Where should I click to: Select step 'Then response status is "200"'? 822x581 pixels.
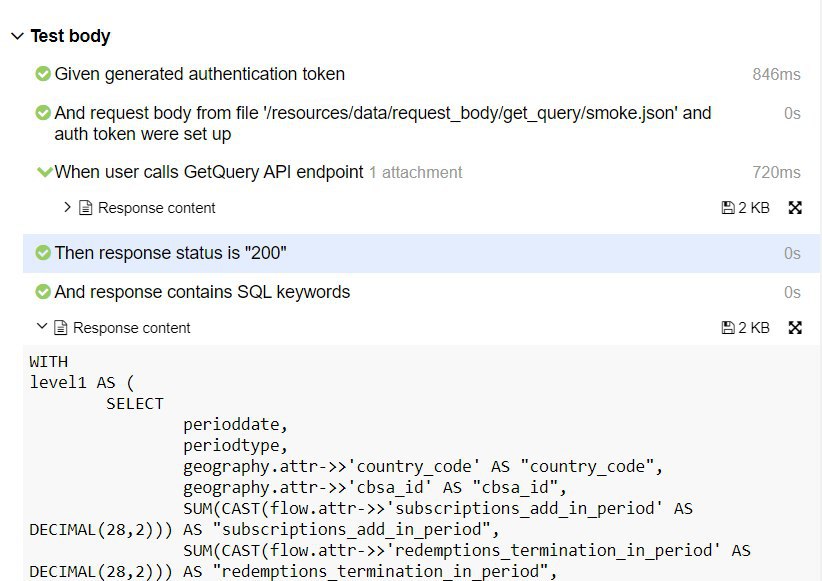coord(170,253)
